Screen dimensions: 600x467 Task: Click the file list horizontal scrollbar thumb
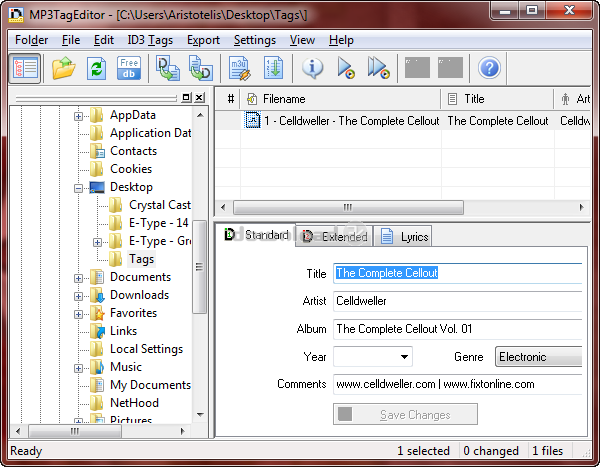348,207
